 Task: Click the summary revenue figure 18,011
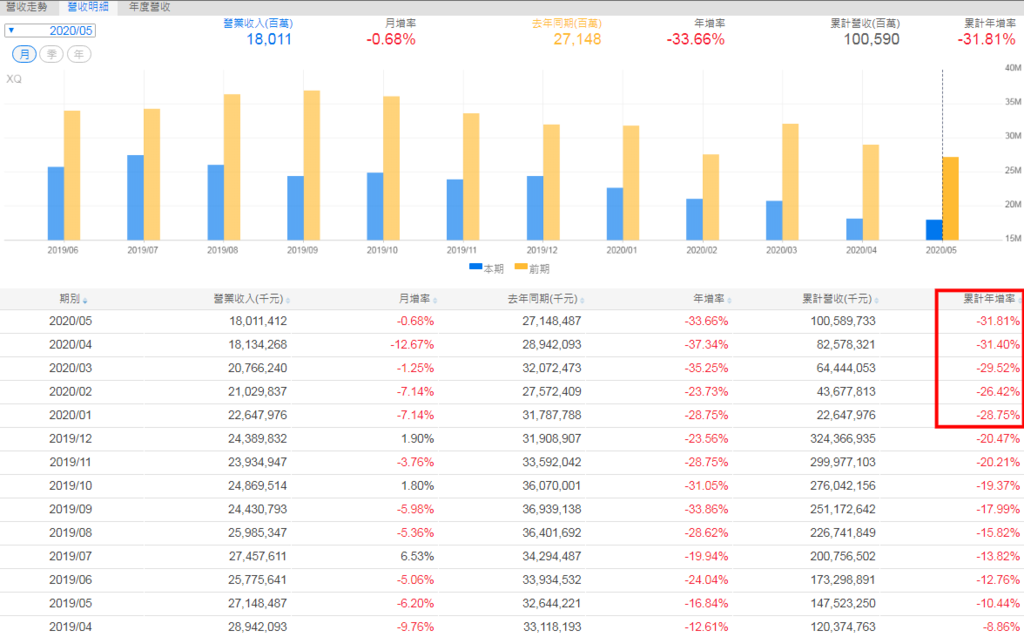point(268,39)
